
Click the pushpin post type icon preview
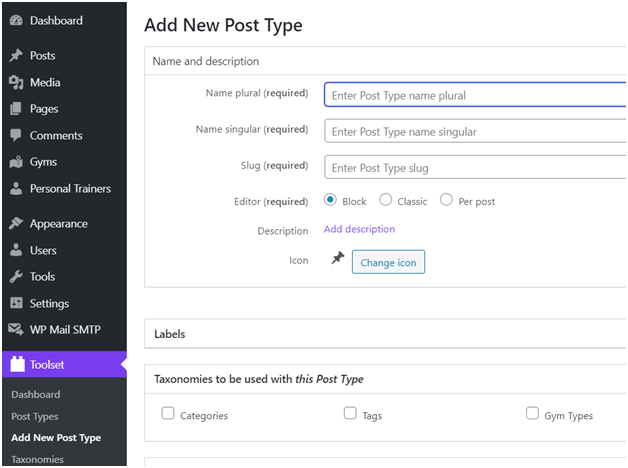pyautogui.click(x=338, y=258)
